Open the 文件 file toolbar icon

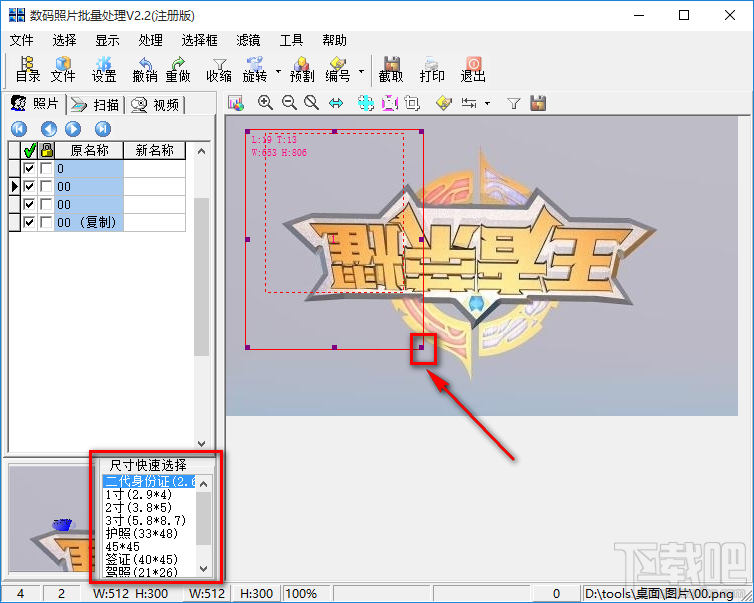coord(63,69)
